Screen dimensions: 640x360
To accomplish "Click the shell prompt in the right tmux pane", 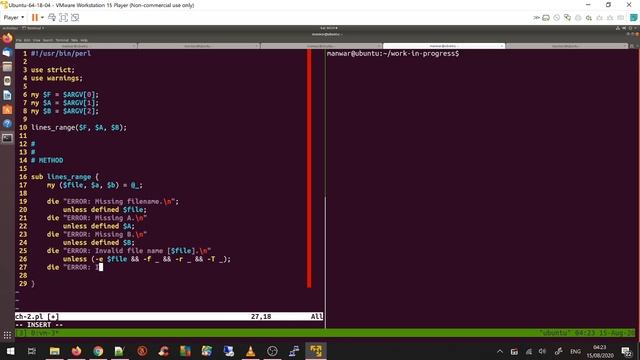I will point(393,53).
